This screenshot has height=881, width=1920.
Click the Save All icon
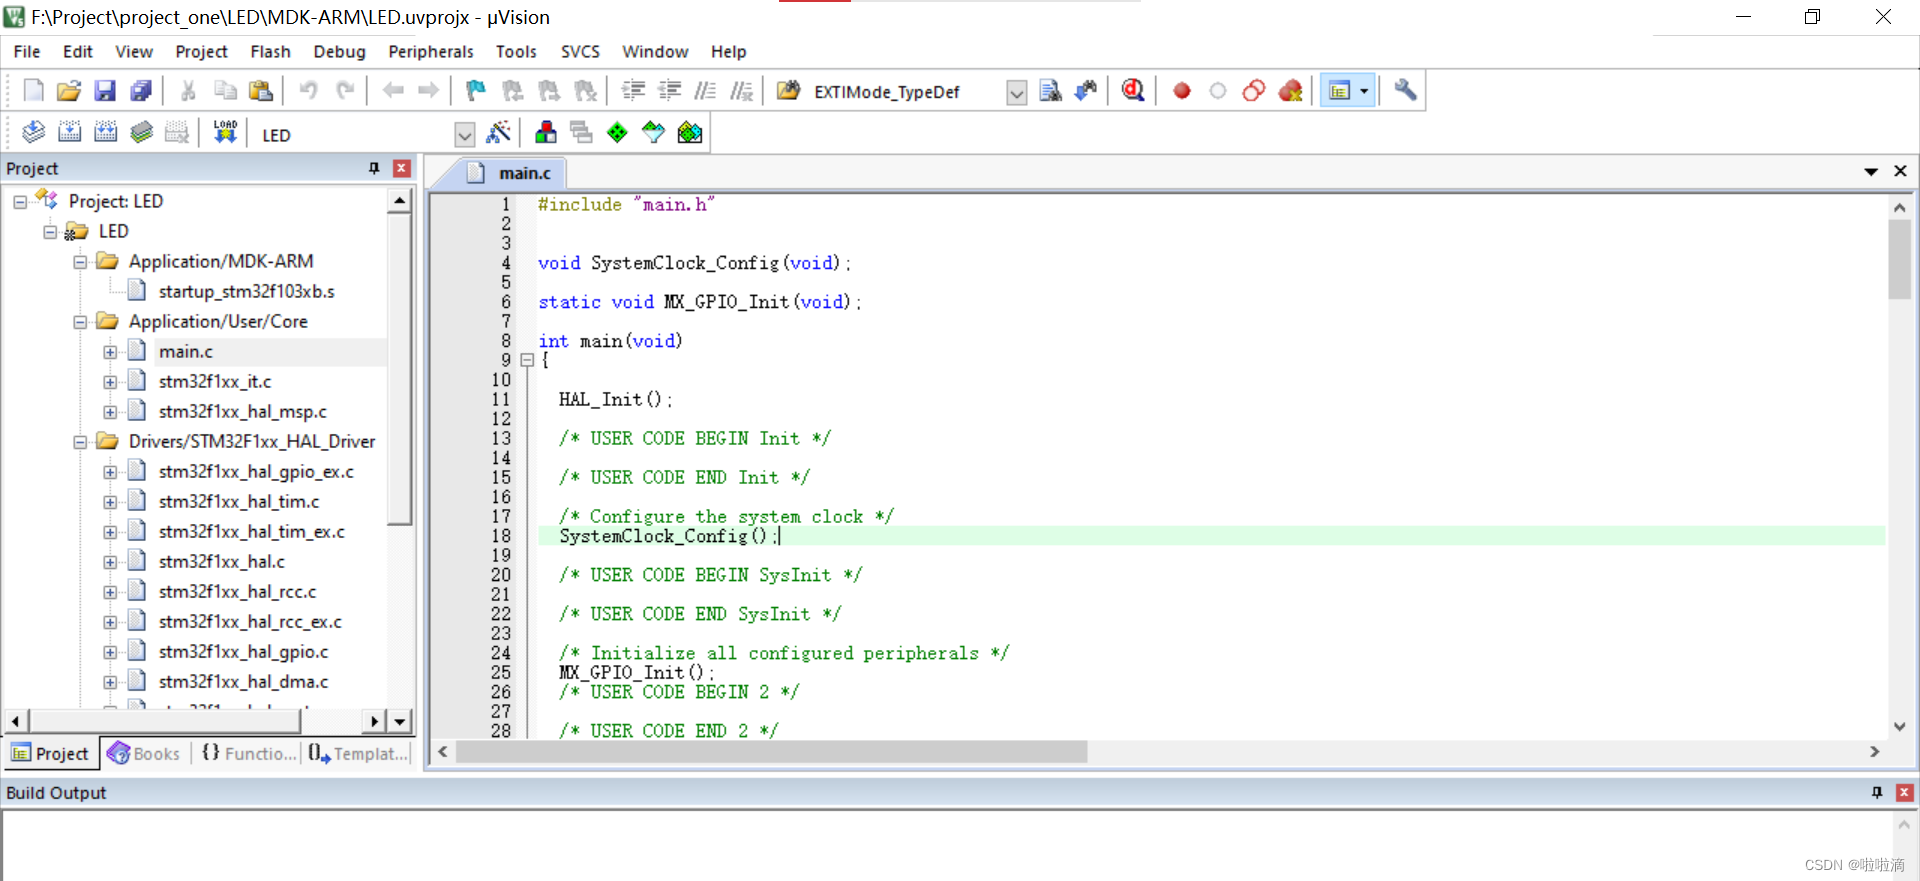pos(141,91)
